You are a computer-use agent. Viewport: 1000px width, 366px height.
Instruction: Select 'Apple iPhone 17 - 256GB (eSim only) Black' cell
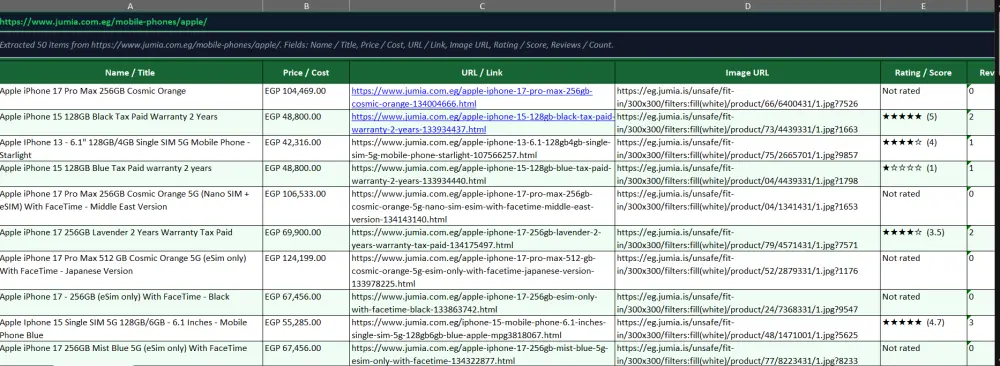click(131, 303)
